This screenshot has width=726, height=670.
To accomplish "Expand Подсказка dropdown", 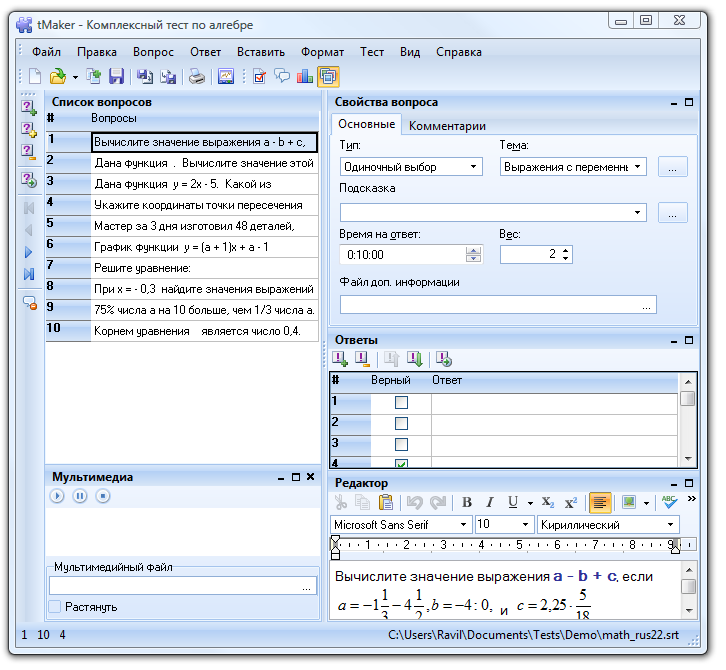I will click(638, 213).
